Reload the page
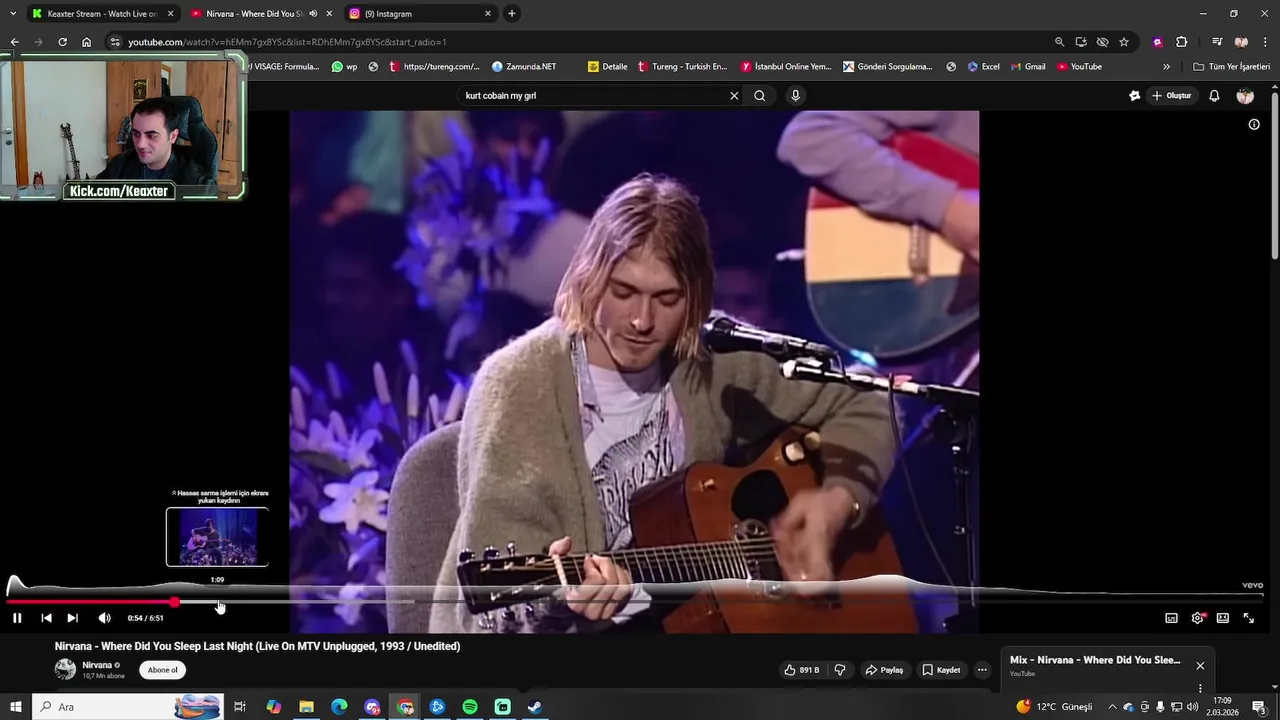1280x720 pixels. (x=62, y=42)
